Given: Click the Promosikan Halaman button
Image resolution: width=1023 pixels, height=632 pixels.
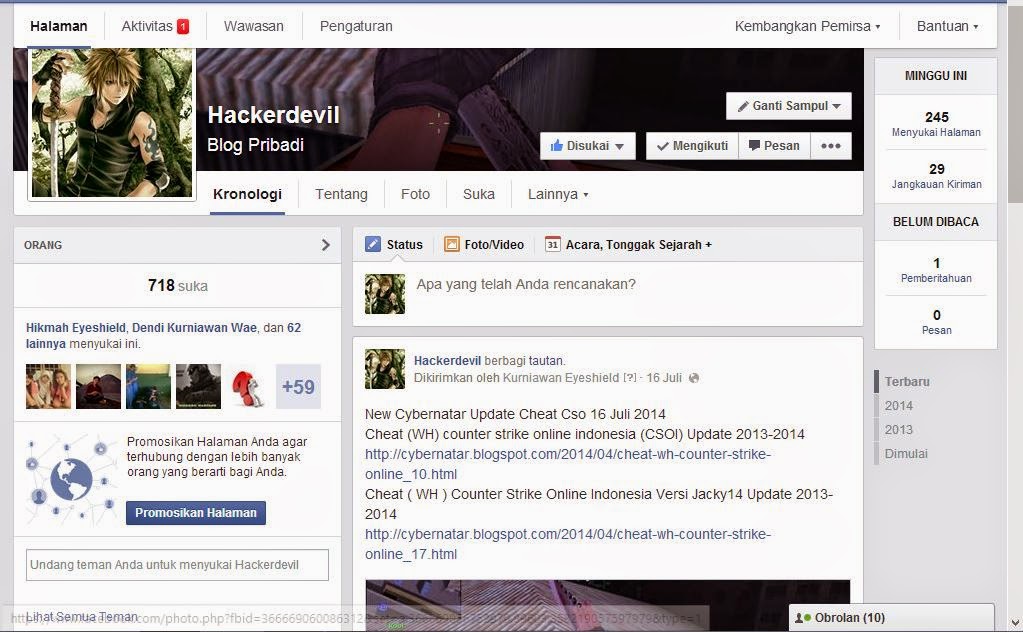Looking at the screenshot, I should click(196, 513).
